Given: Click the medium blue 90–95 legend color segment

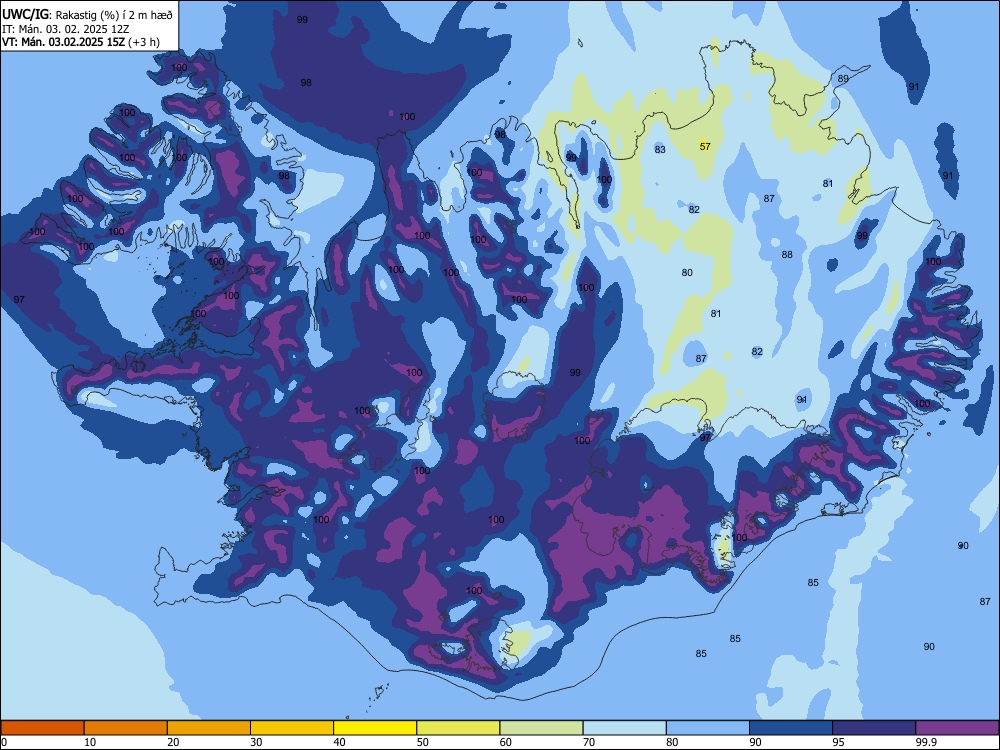Looking at the screenshot, I should point(791,728).
